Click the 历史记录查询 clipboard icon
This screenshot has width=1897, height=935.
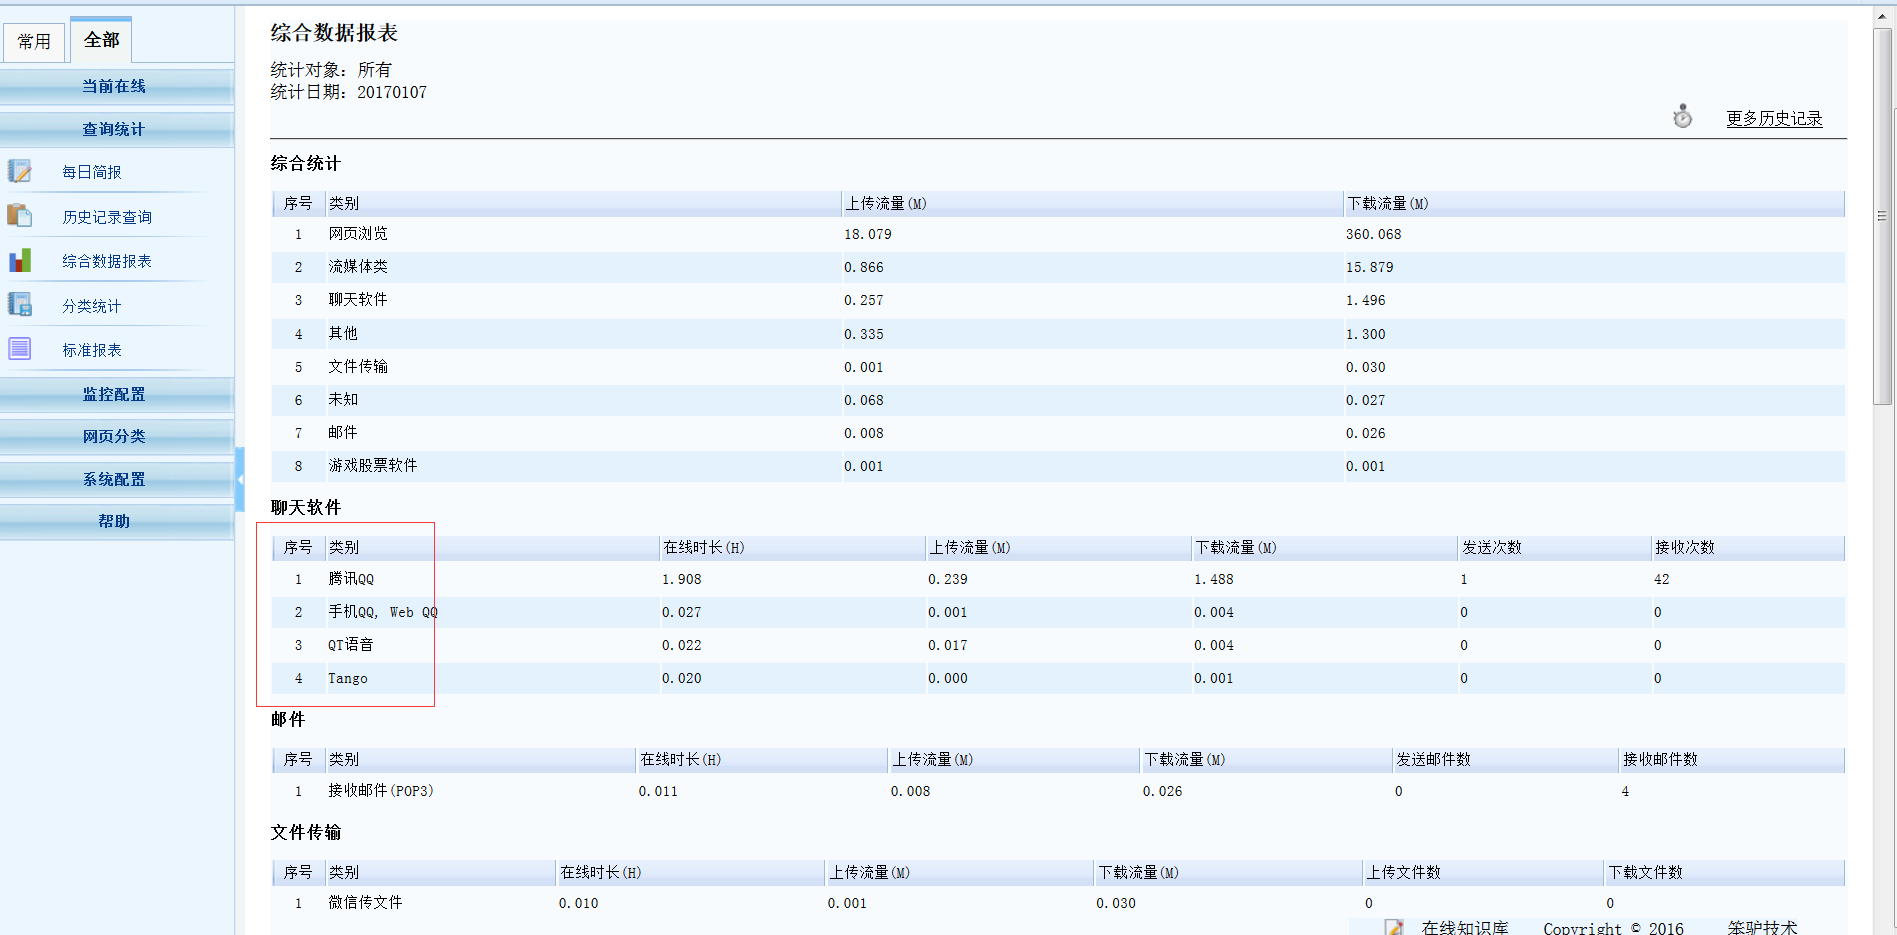coord(20,215)
